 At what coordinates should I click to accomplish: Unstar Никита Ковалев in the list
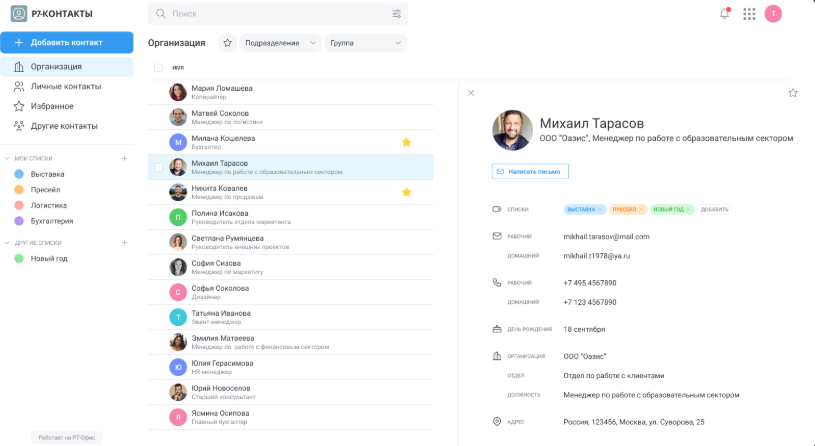click(406, 192)
